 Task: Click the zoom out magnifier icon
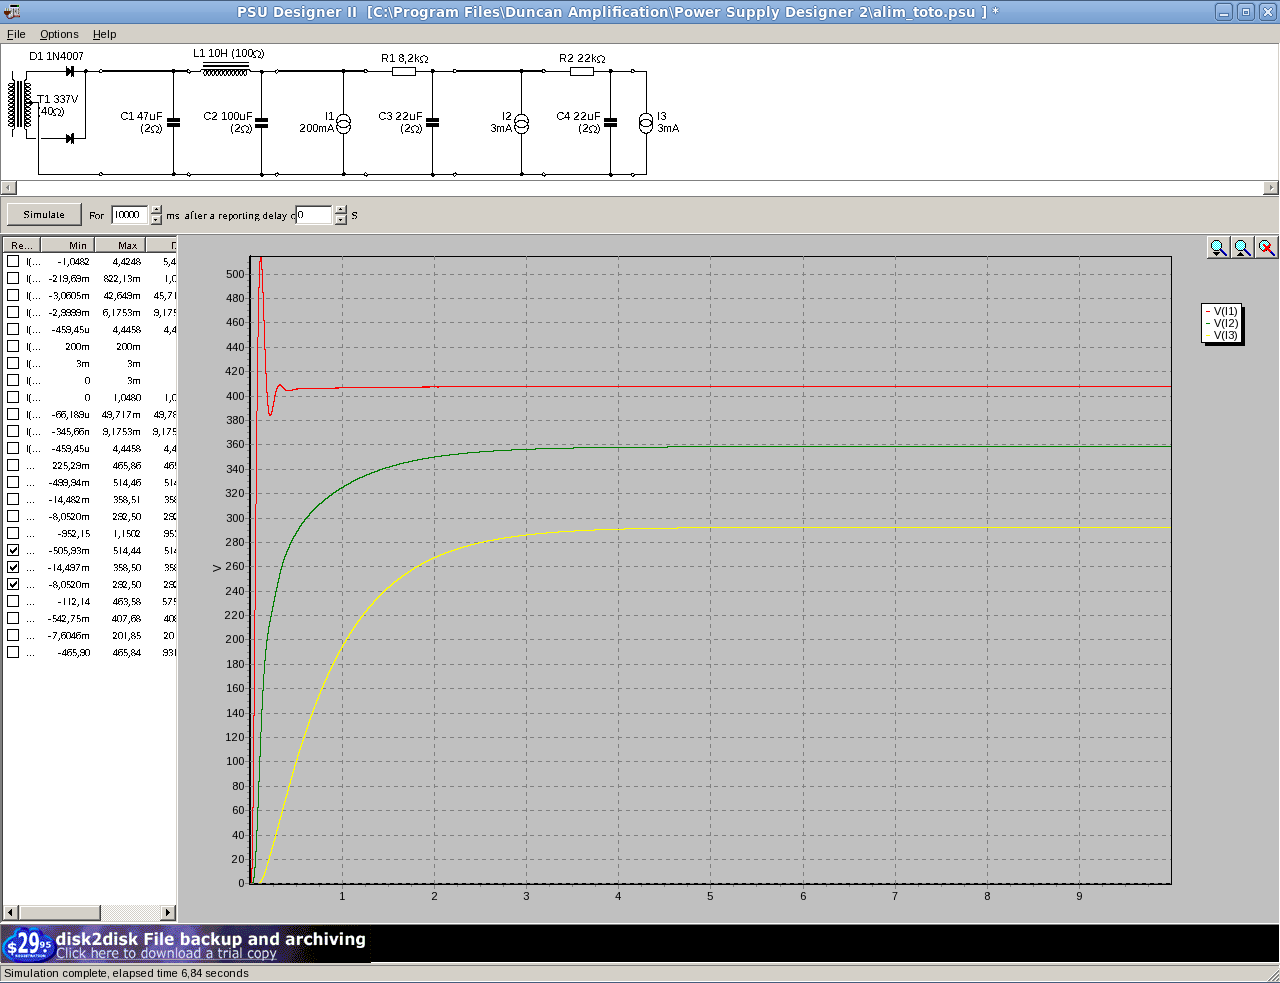point(1242,248)
